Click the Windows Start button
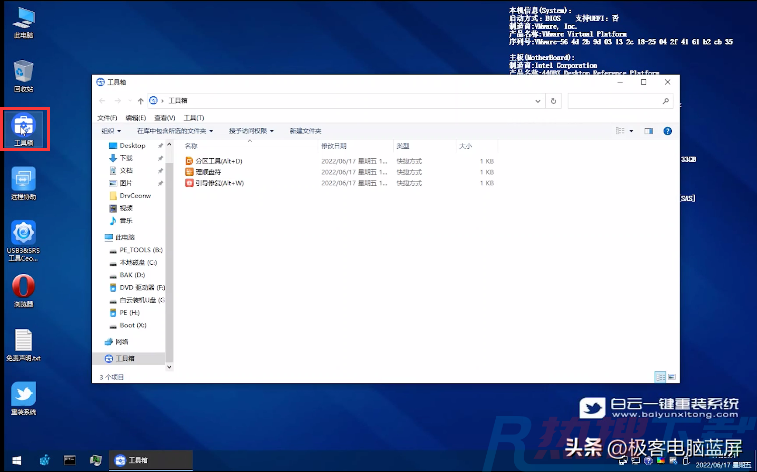Screen dimensions: 757x472 (x=17, y=460)
